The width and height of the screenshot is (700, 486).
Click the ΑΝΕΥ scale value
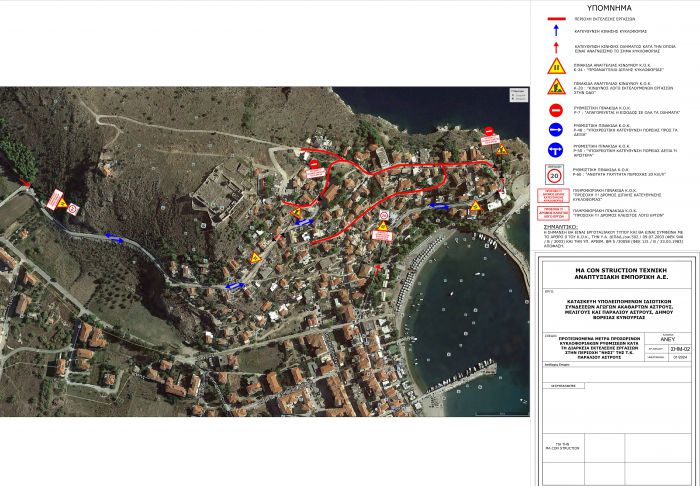coord(667,339)
